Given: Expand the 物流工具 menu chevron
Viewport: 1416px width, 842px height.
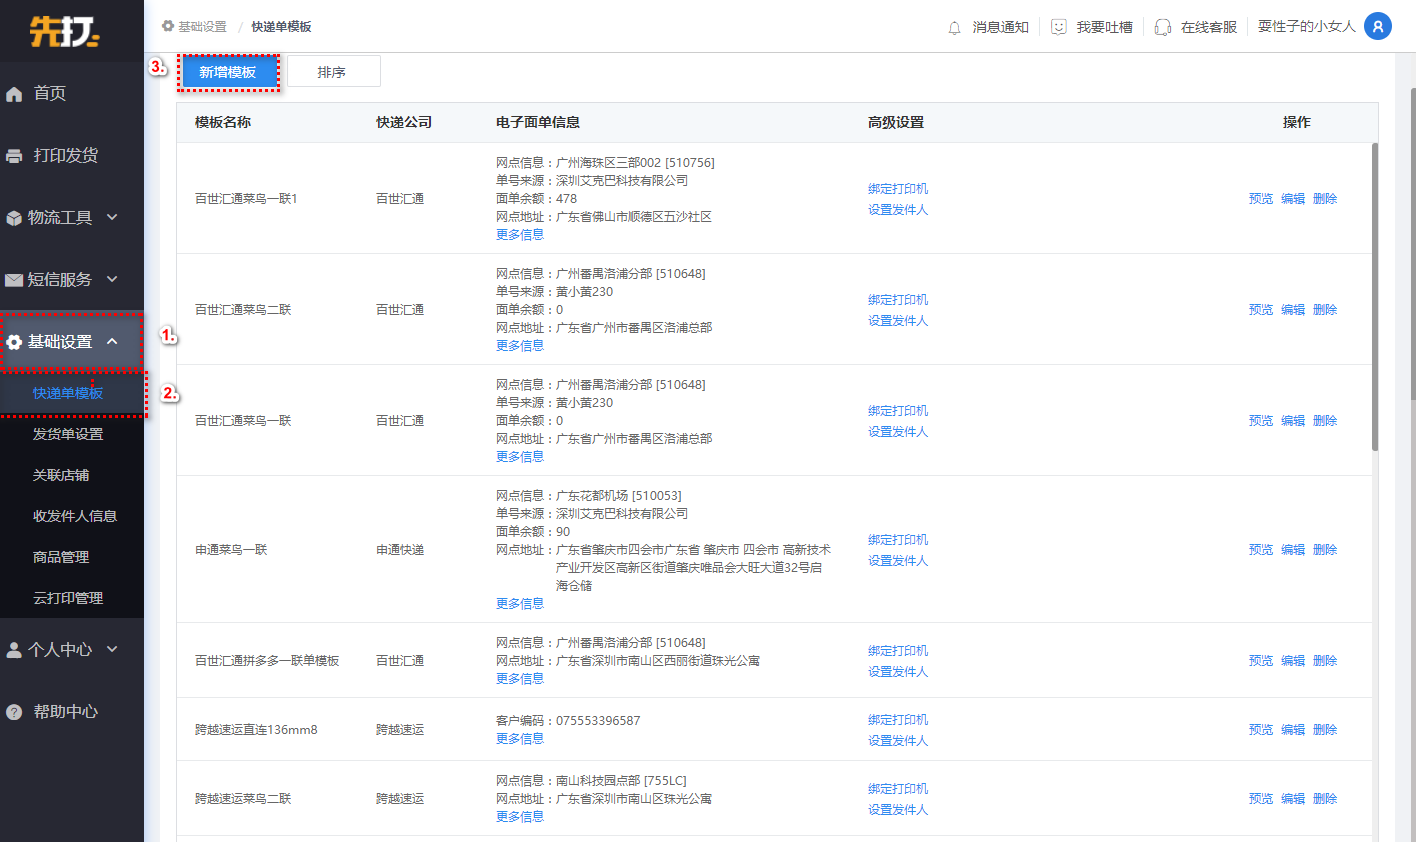Looking at the screenshot, I should [x=112, y=217].
